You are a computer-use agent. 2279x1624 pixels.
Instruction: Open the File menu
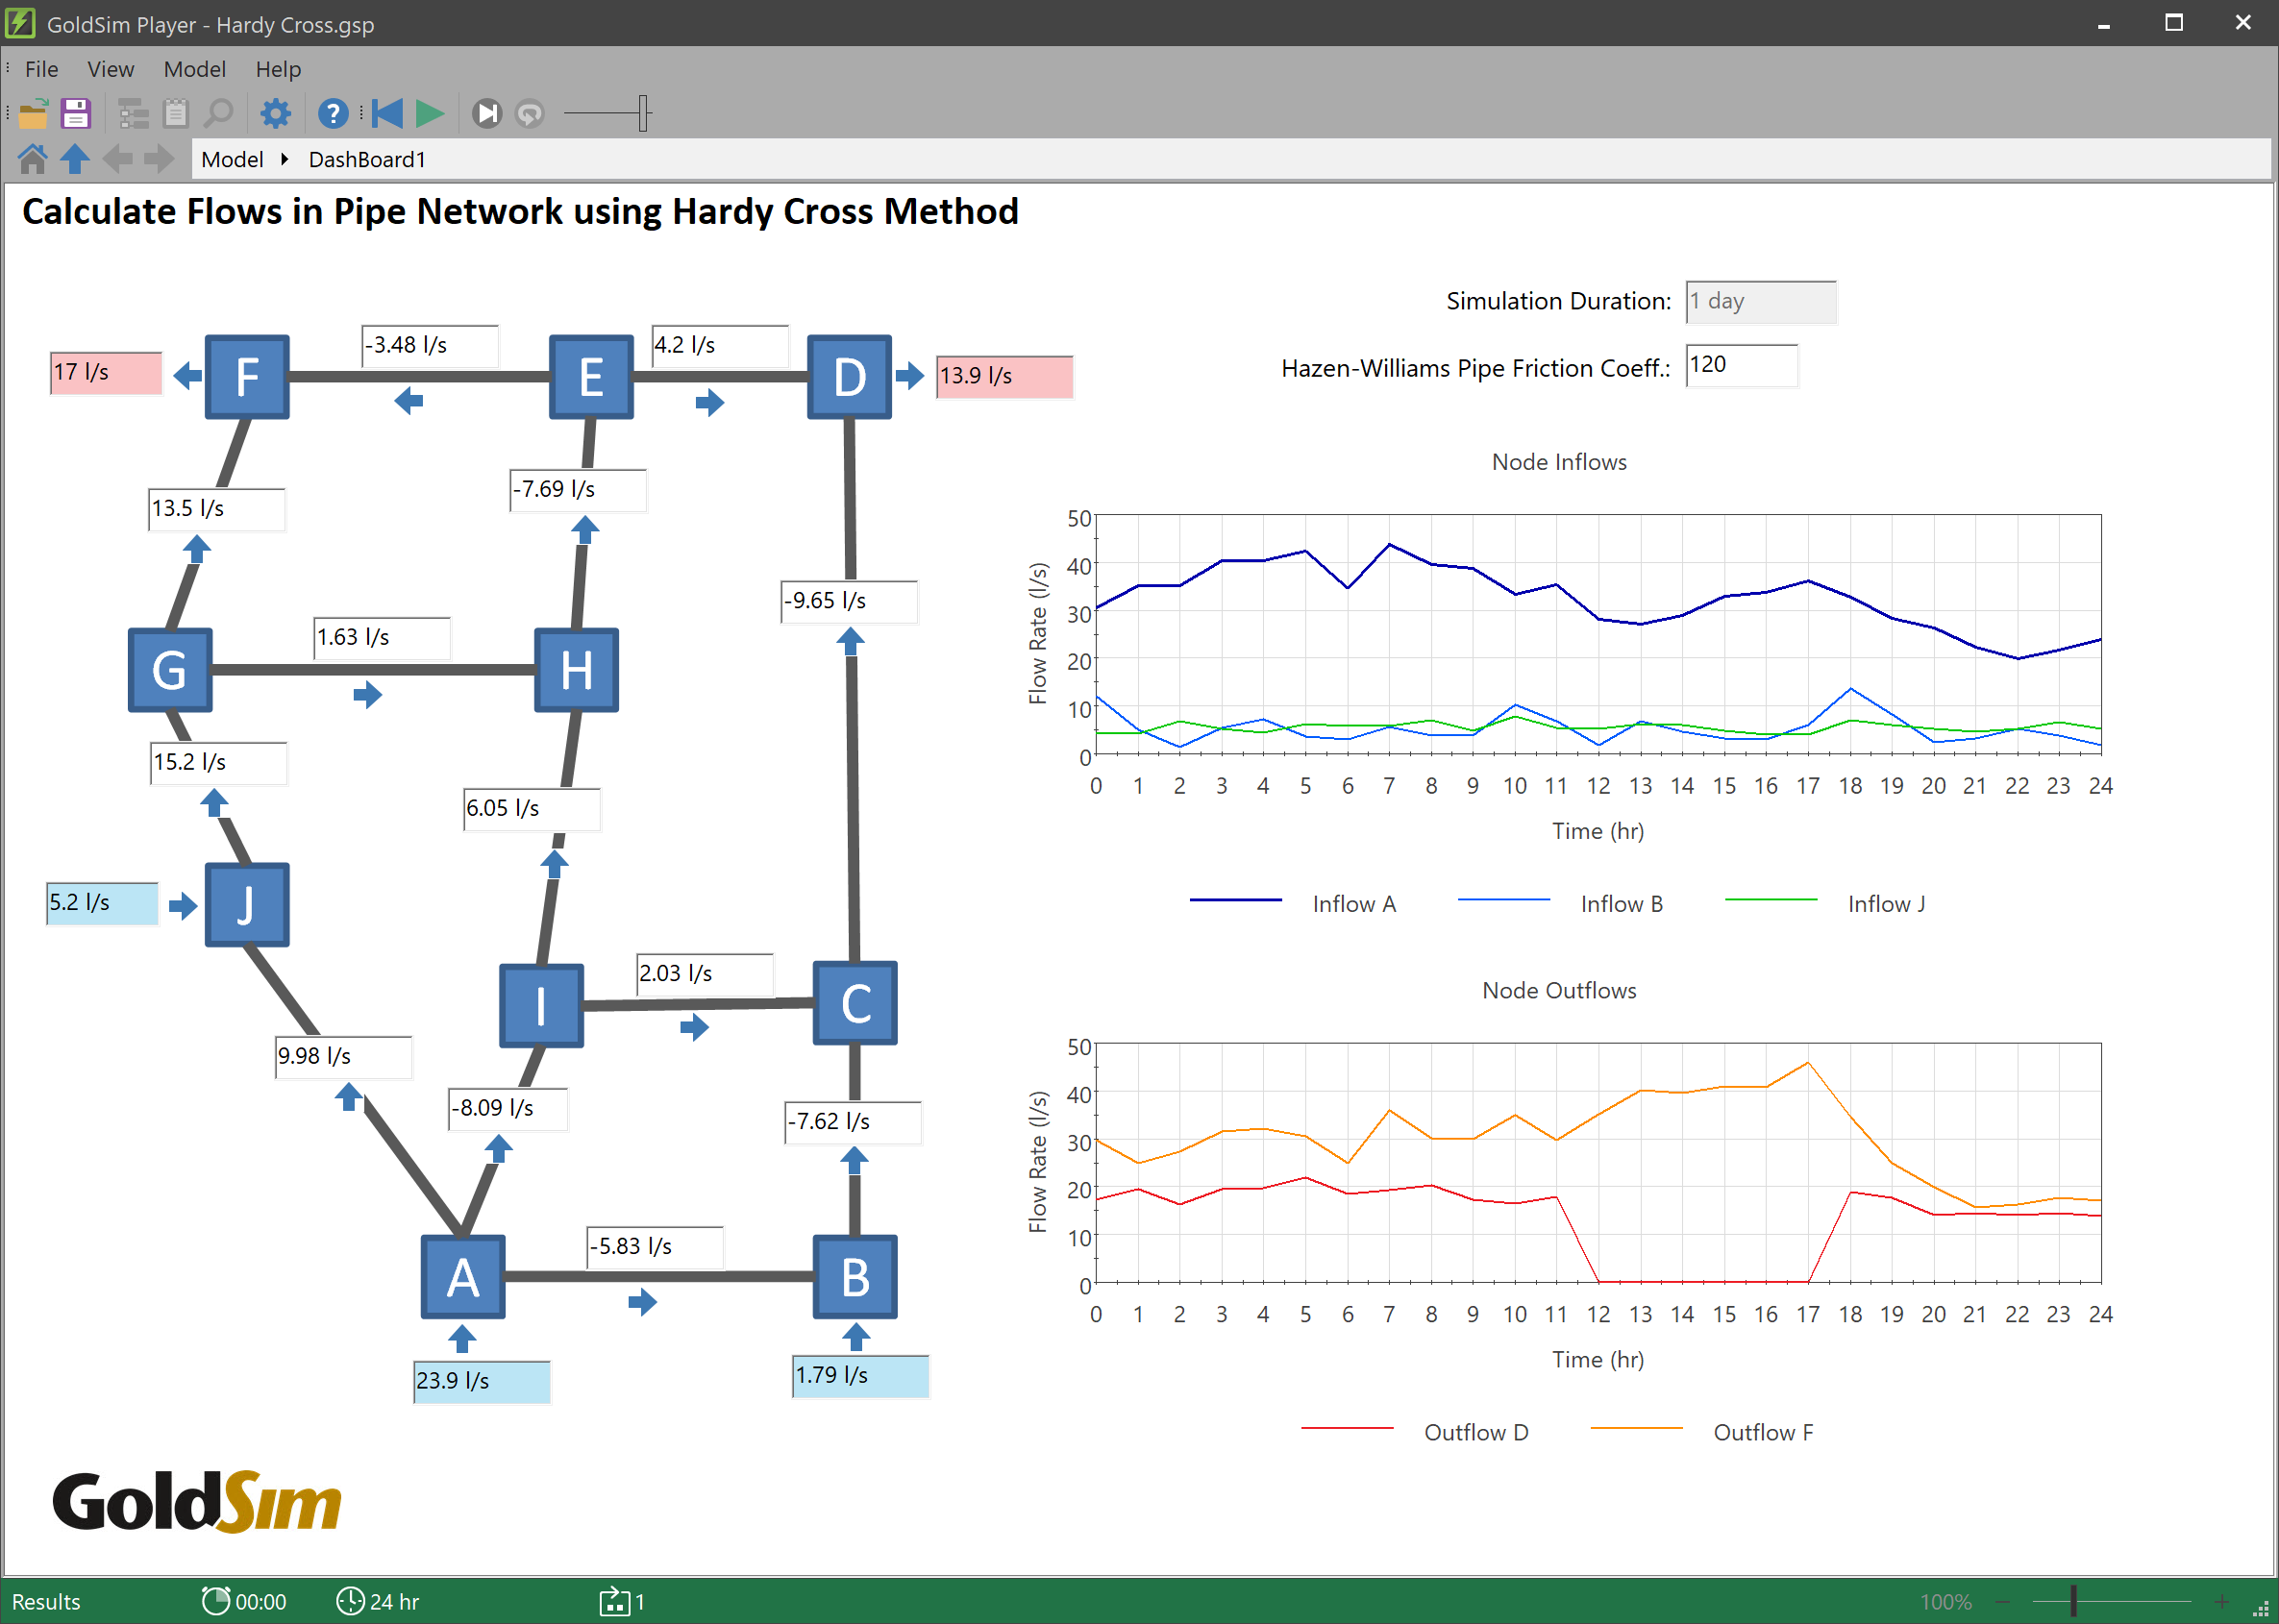point(41,69)
